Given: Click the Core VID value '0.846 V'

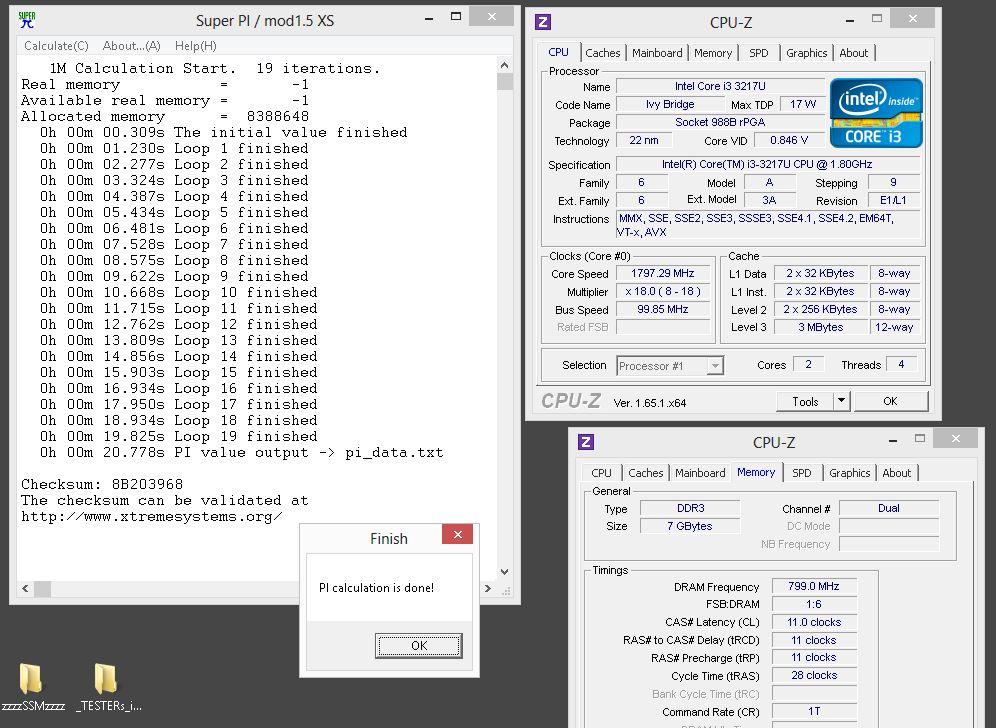Looking at the screenshot, I should [789, 140].
